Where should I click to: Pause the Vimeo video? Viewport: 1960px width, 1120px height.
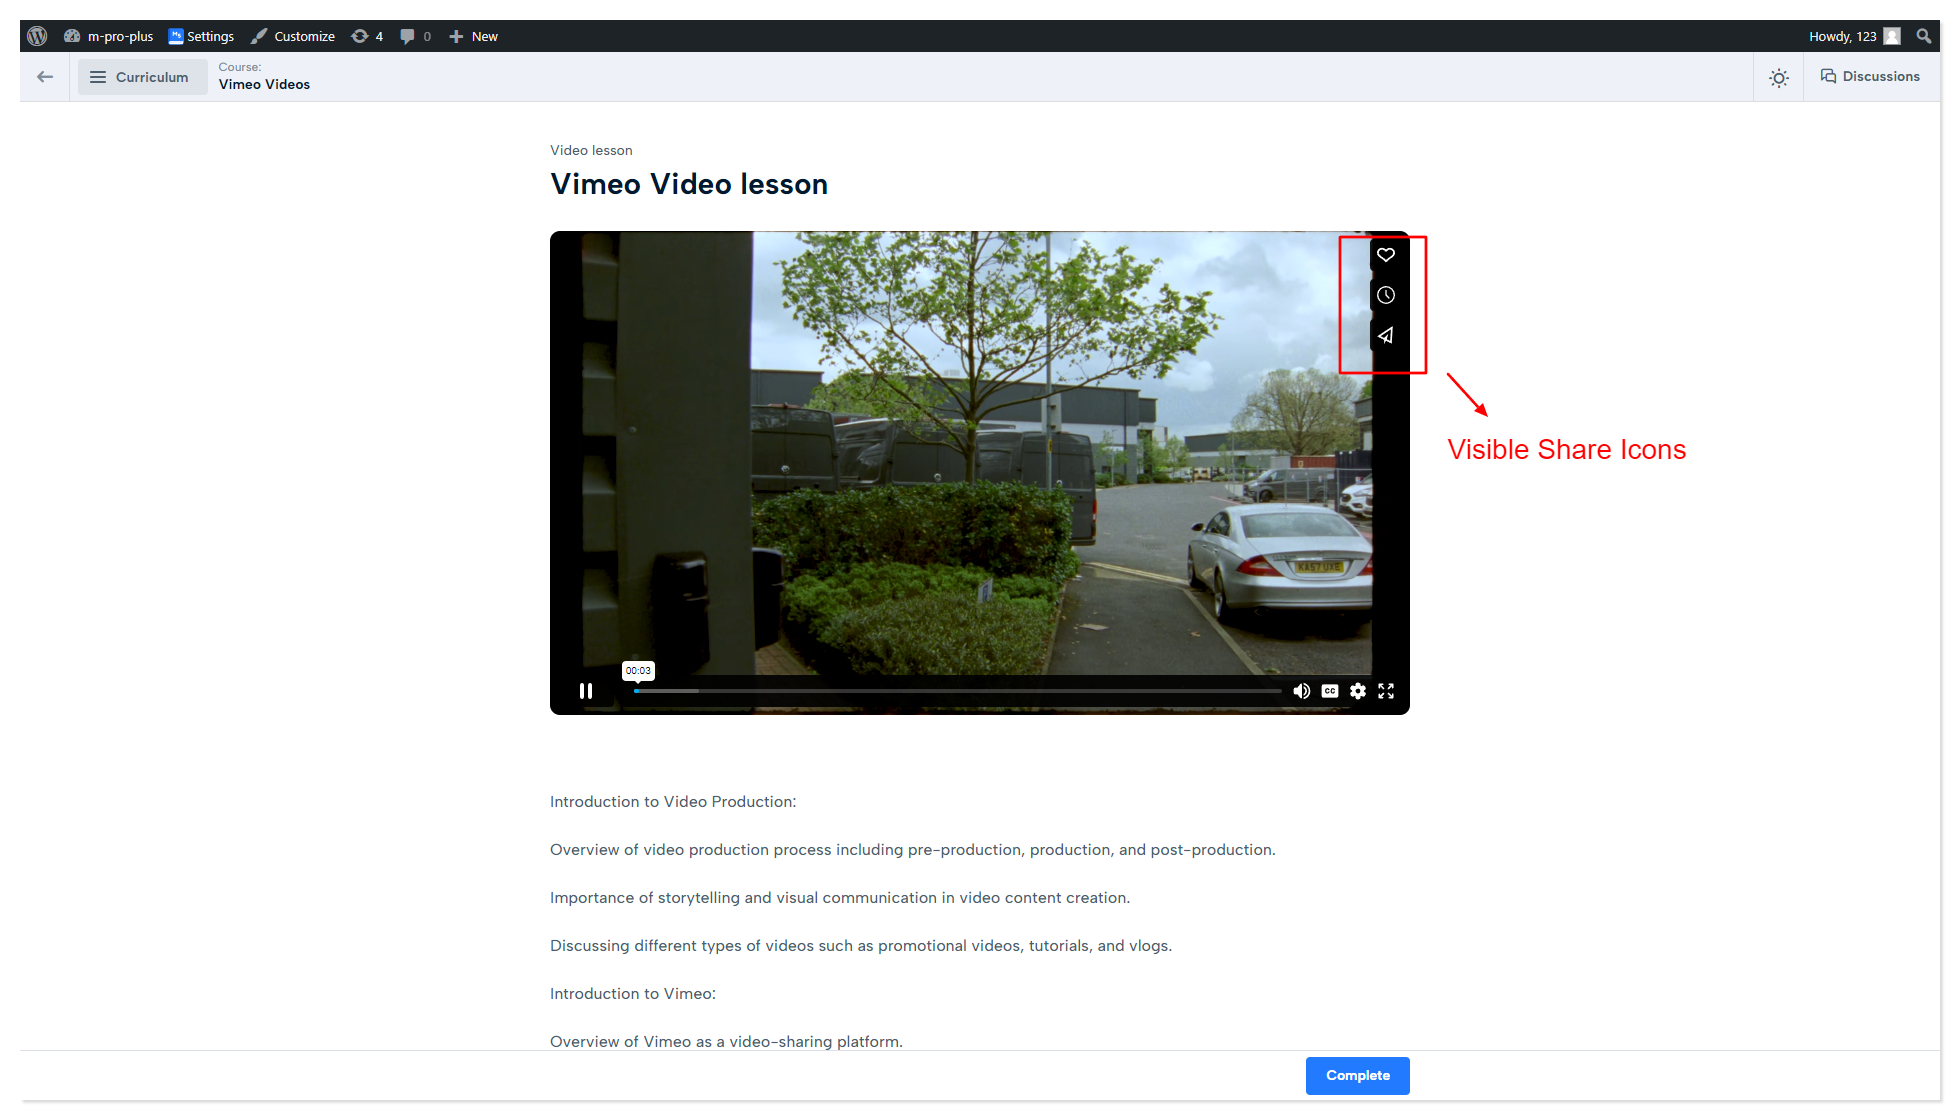coord(586,691)
